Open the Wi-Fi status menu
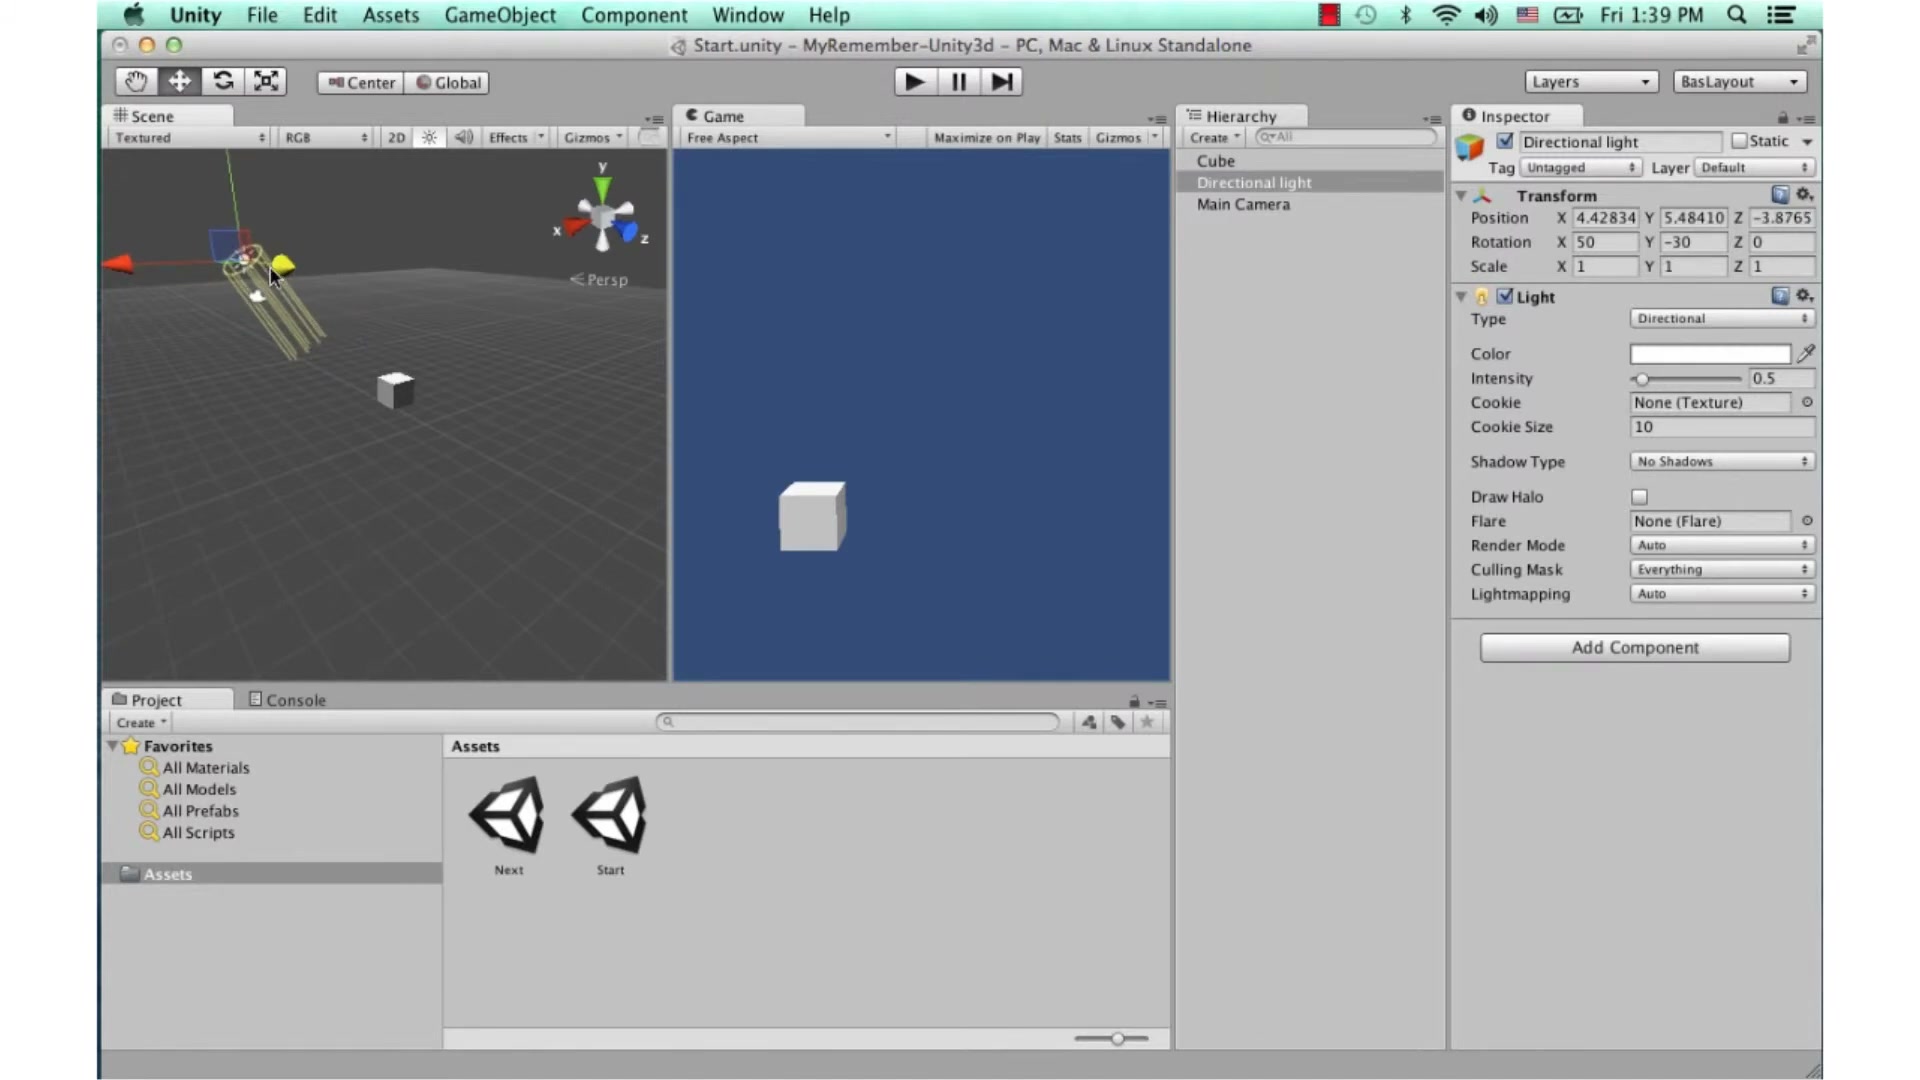1920x1080 pixels. click(x=1446, y=15)
